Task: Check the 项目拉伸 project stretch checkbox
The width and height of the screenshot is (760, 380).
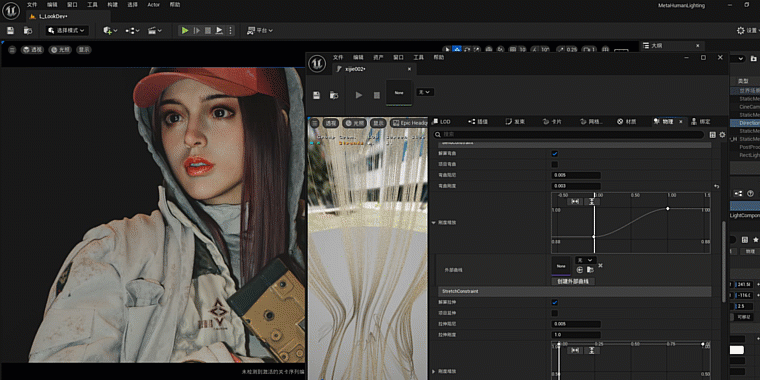Action: pos(554,313)
